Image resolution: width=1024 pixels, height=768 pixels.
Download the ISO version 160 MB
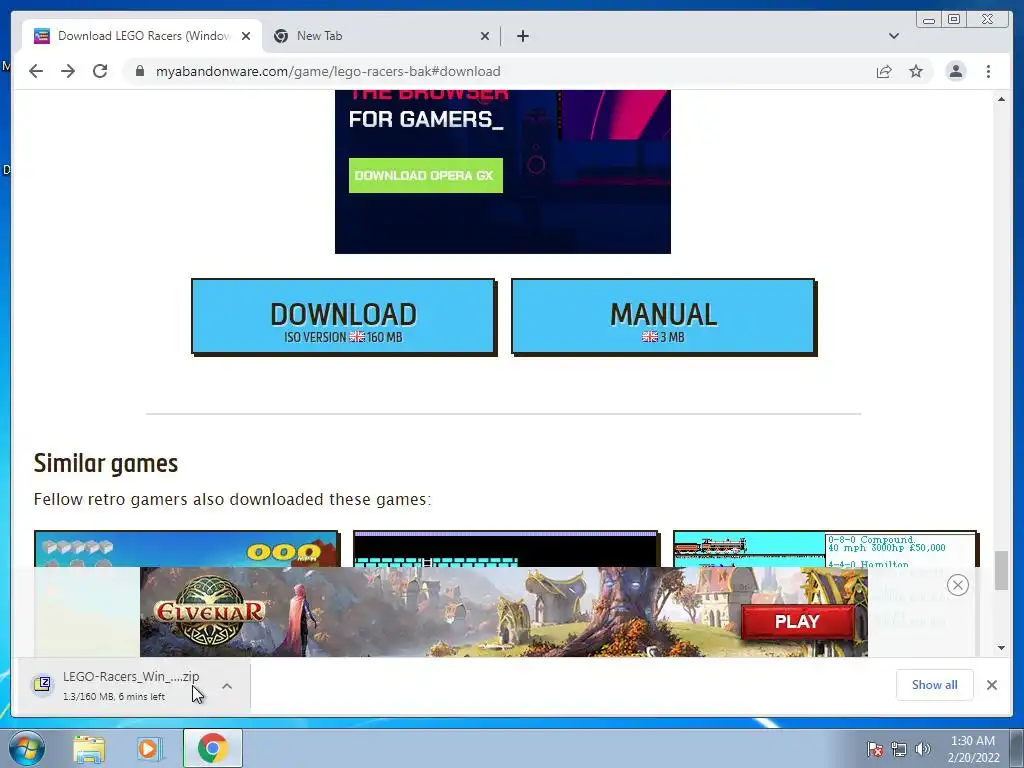pos(344,317)
